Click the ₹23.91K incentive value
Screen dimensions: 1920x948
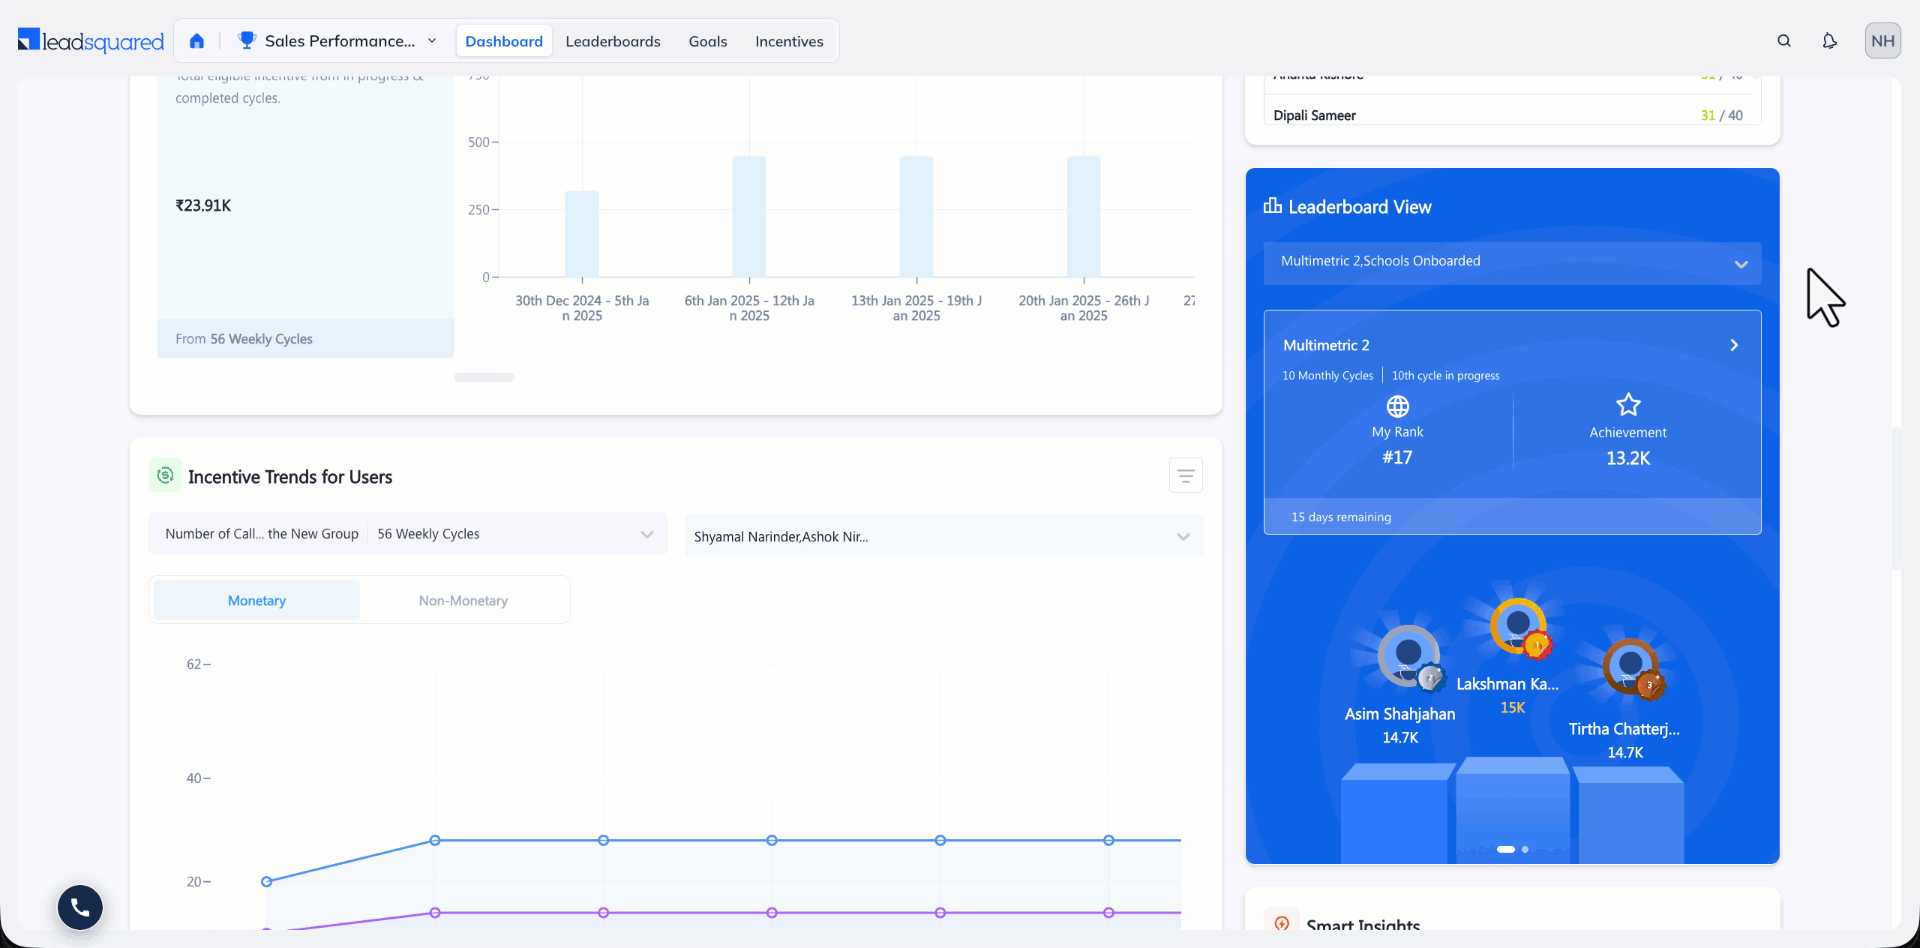coord(203,205)
